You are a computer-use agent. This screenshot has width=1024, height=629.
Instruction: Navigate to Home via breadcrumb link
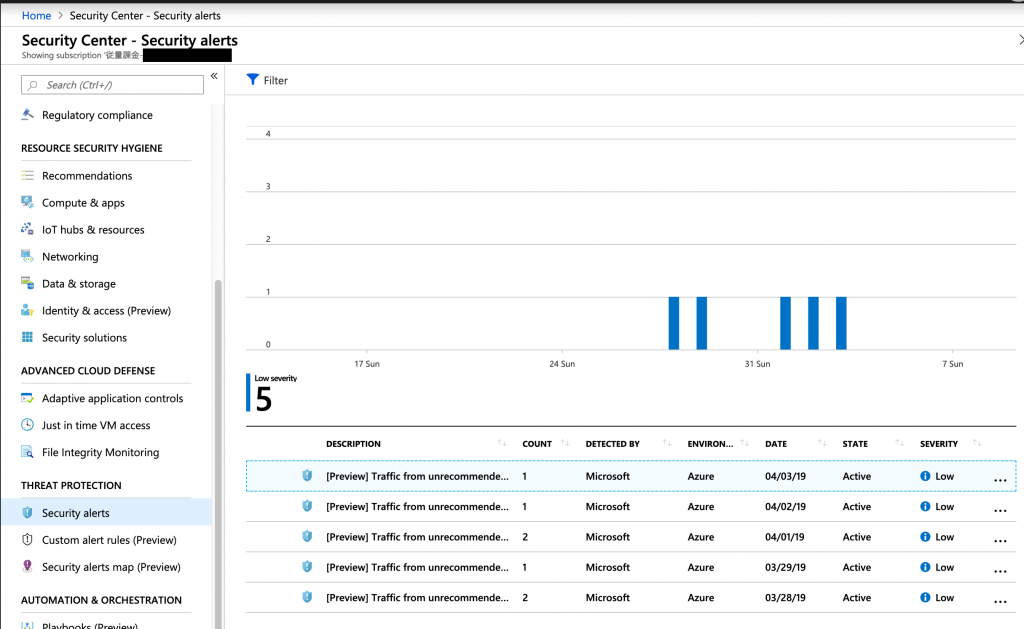[x=37, y=16]
